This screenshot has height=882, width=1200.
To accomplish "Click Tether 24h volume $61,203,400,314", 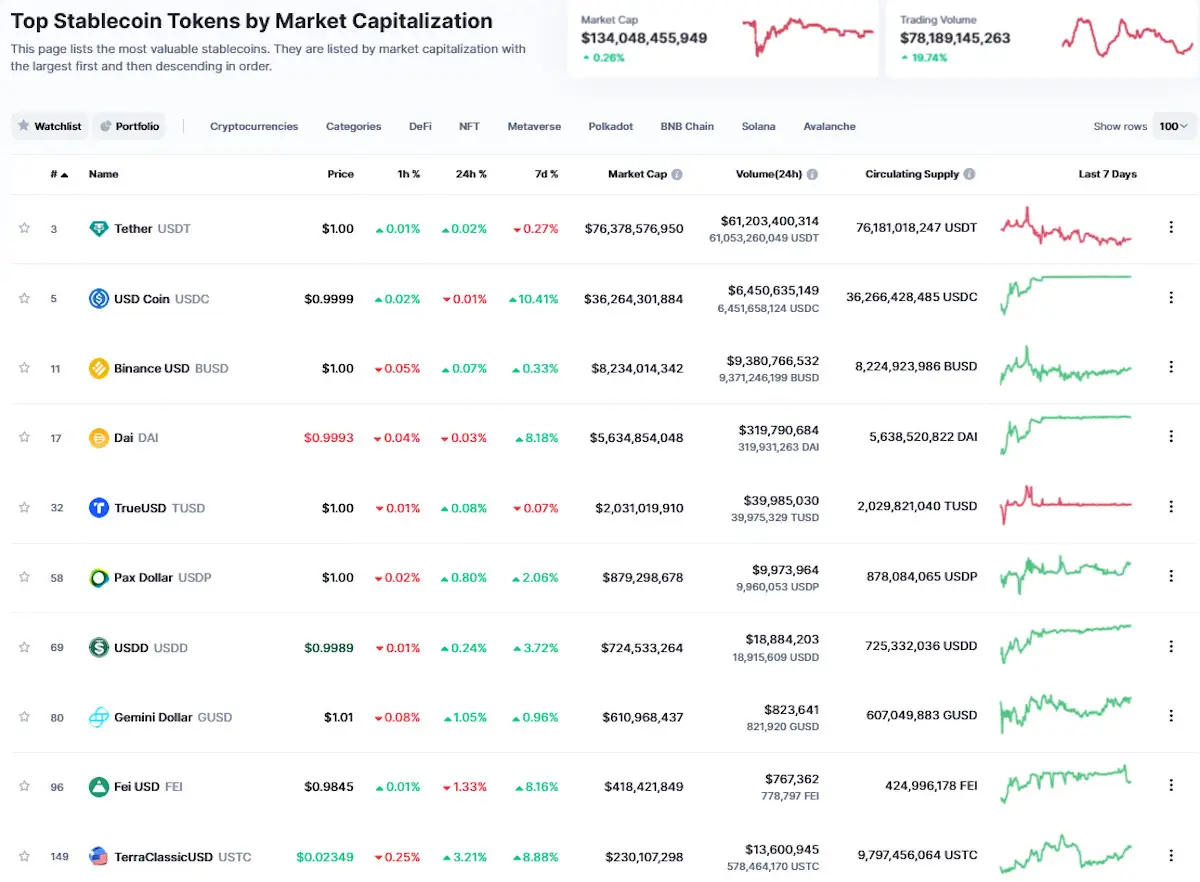I will pos(769,221).
